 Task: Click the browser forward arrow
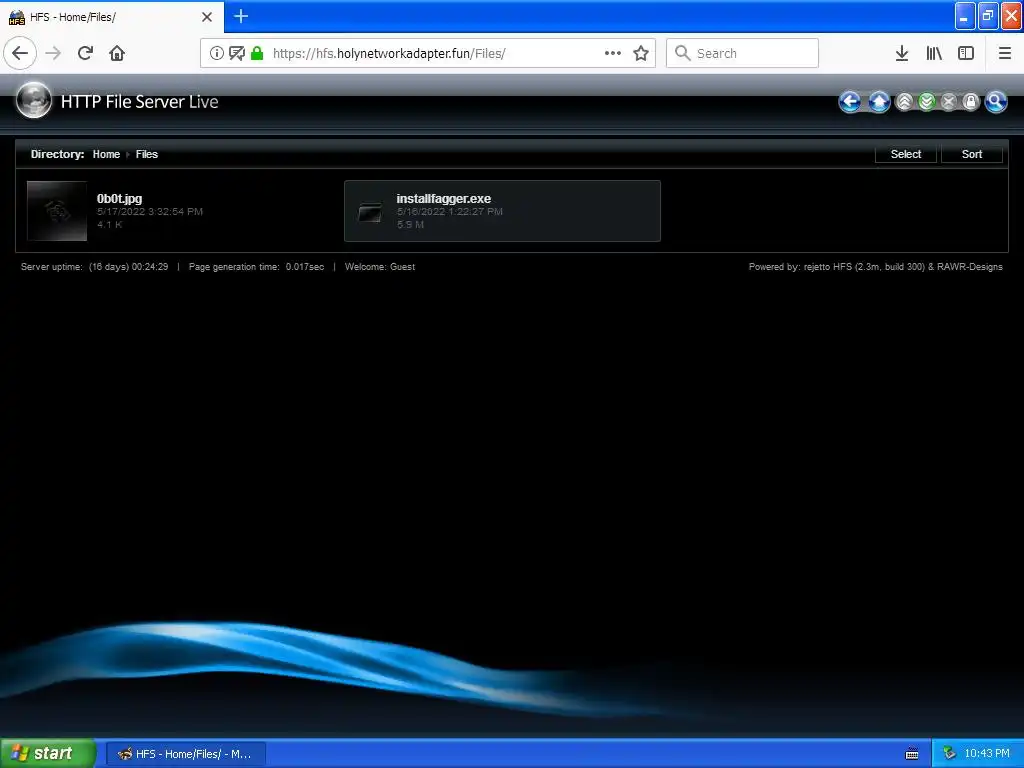point(54,53)
